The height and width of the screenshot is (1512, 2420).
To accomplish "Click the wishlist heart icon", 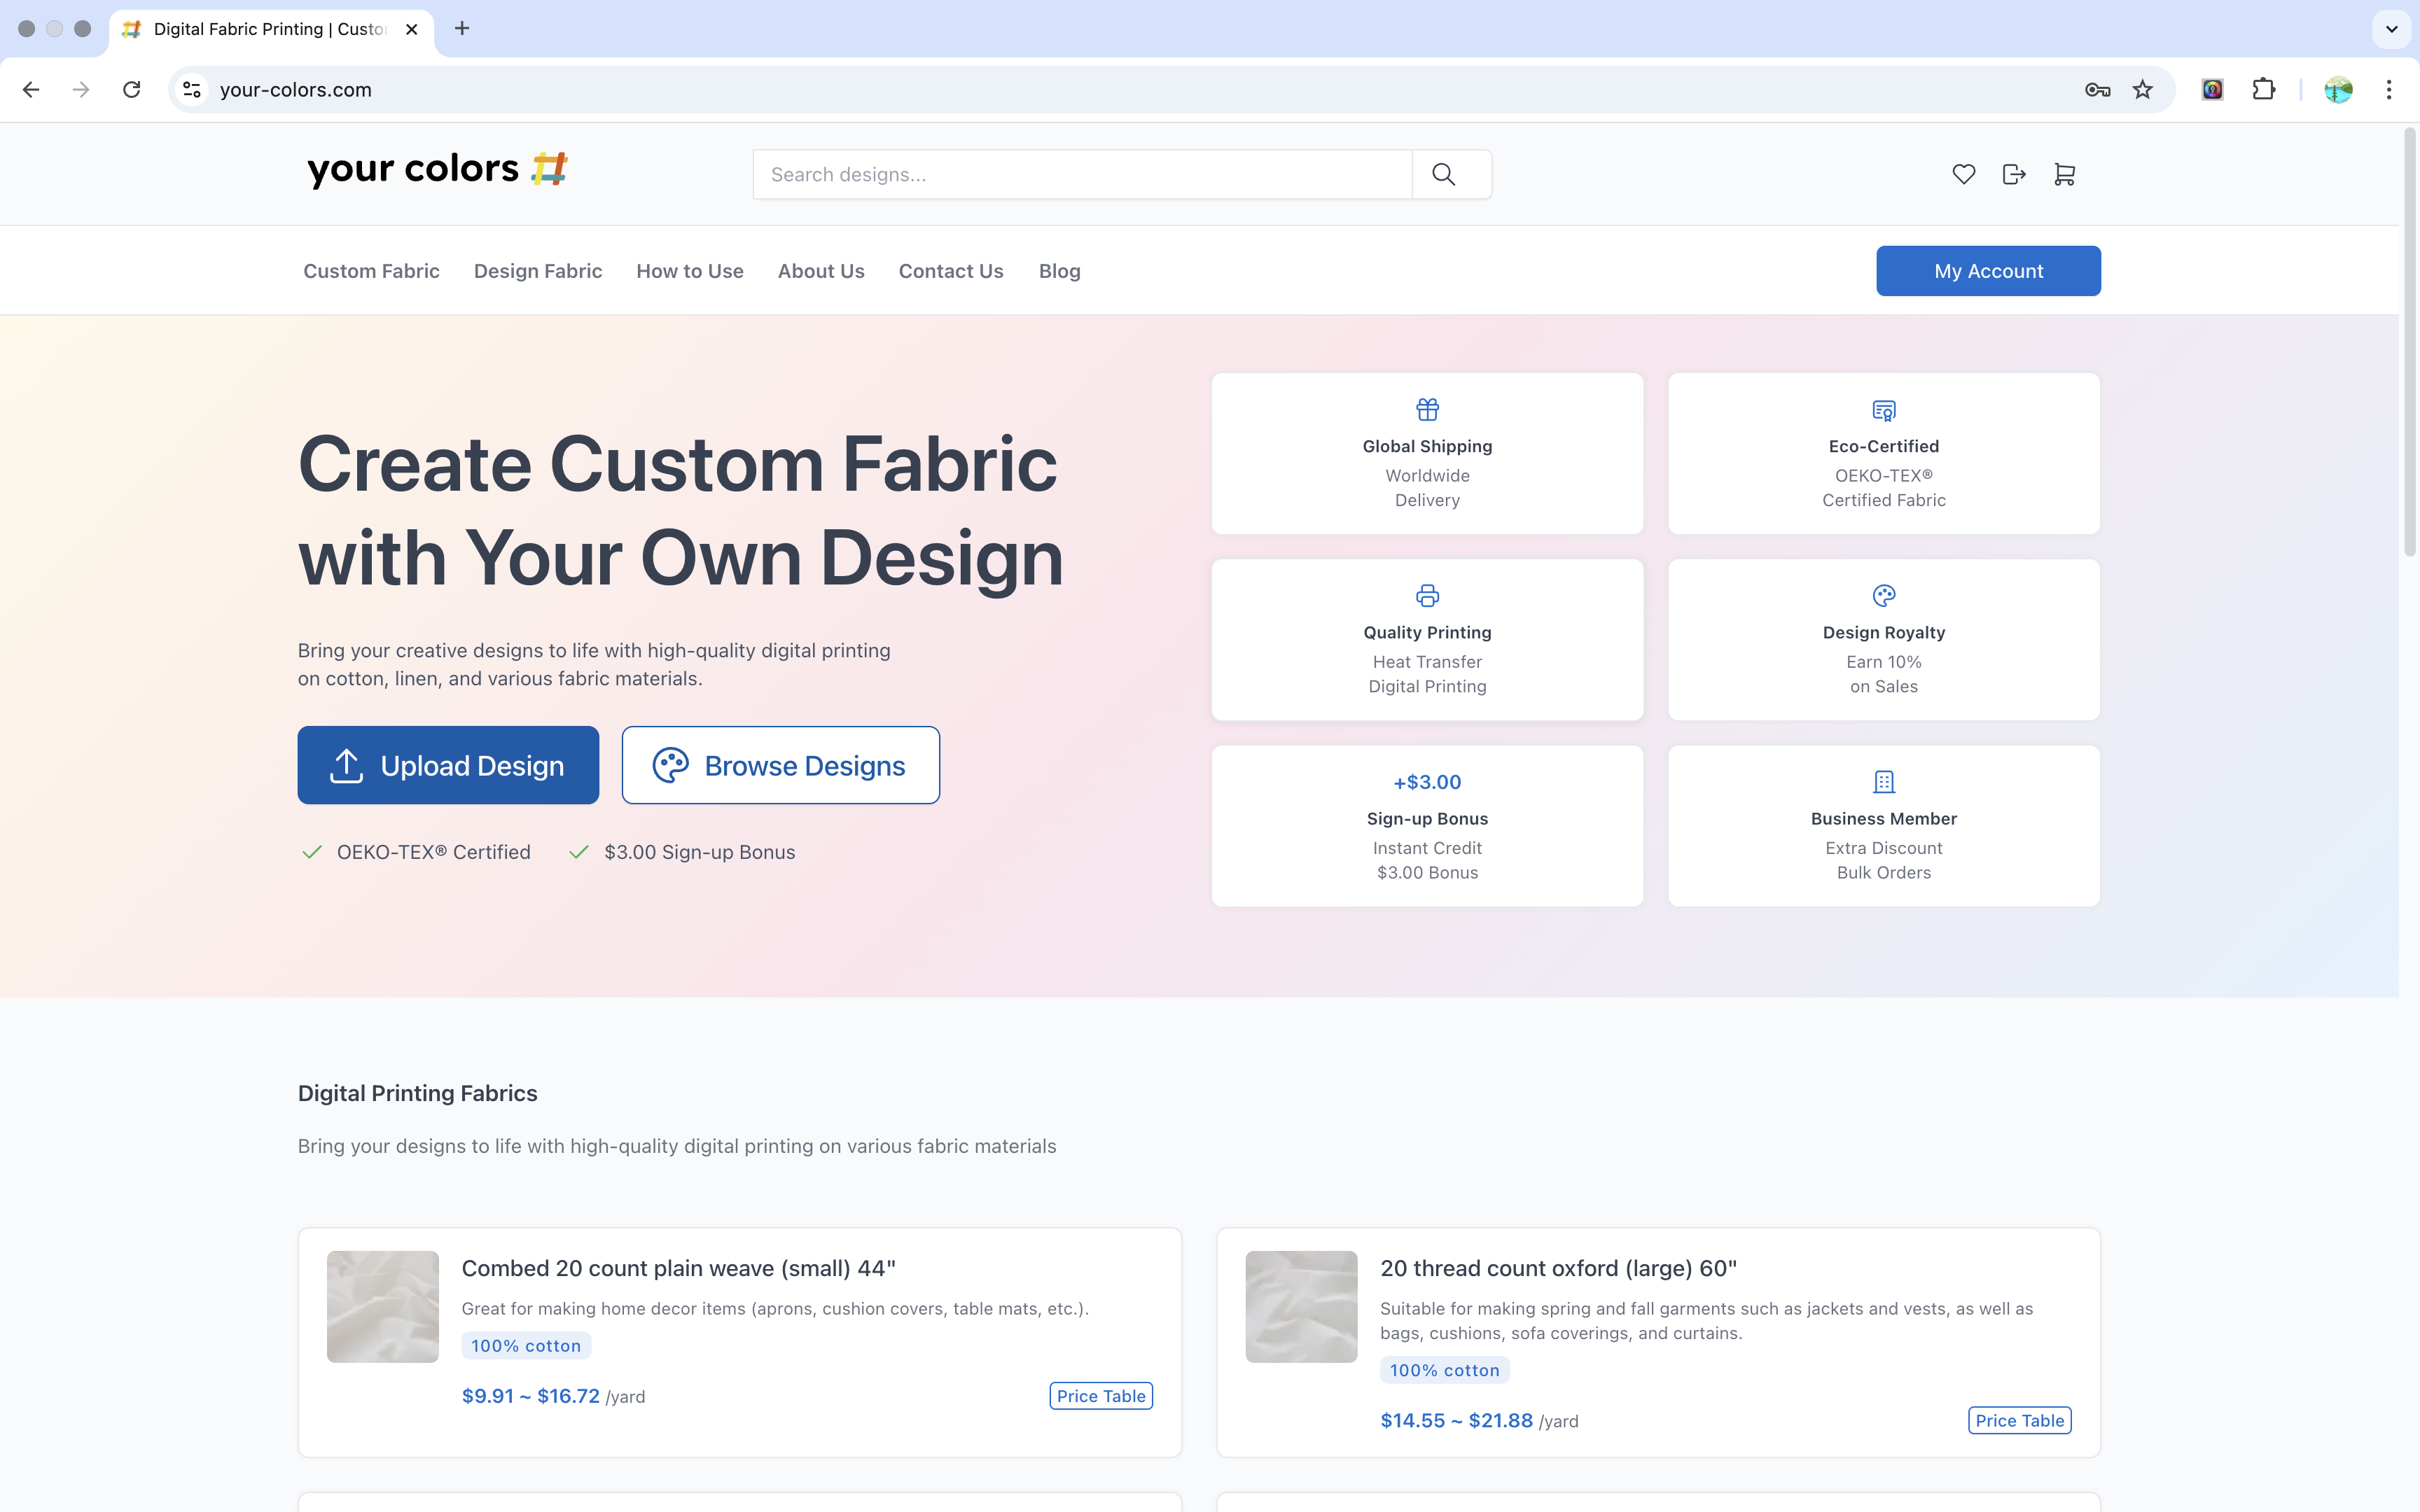I will 1963,174.
